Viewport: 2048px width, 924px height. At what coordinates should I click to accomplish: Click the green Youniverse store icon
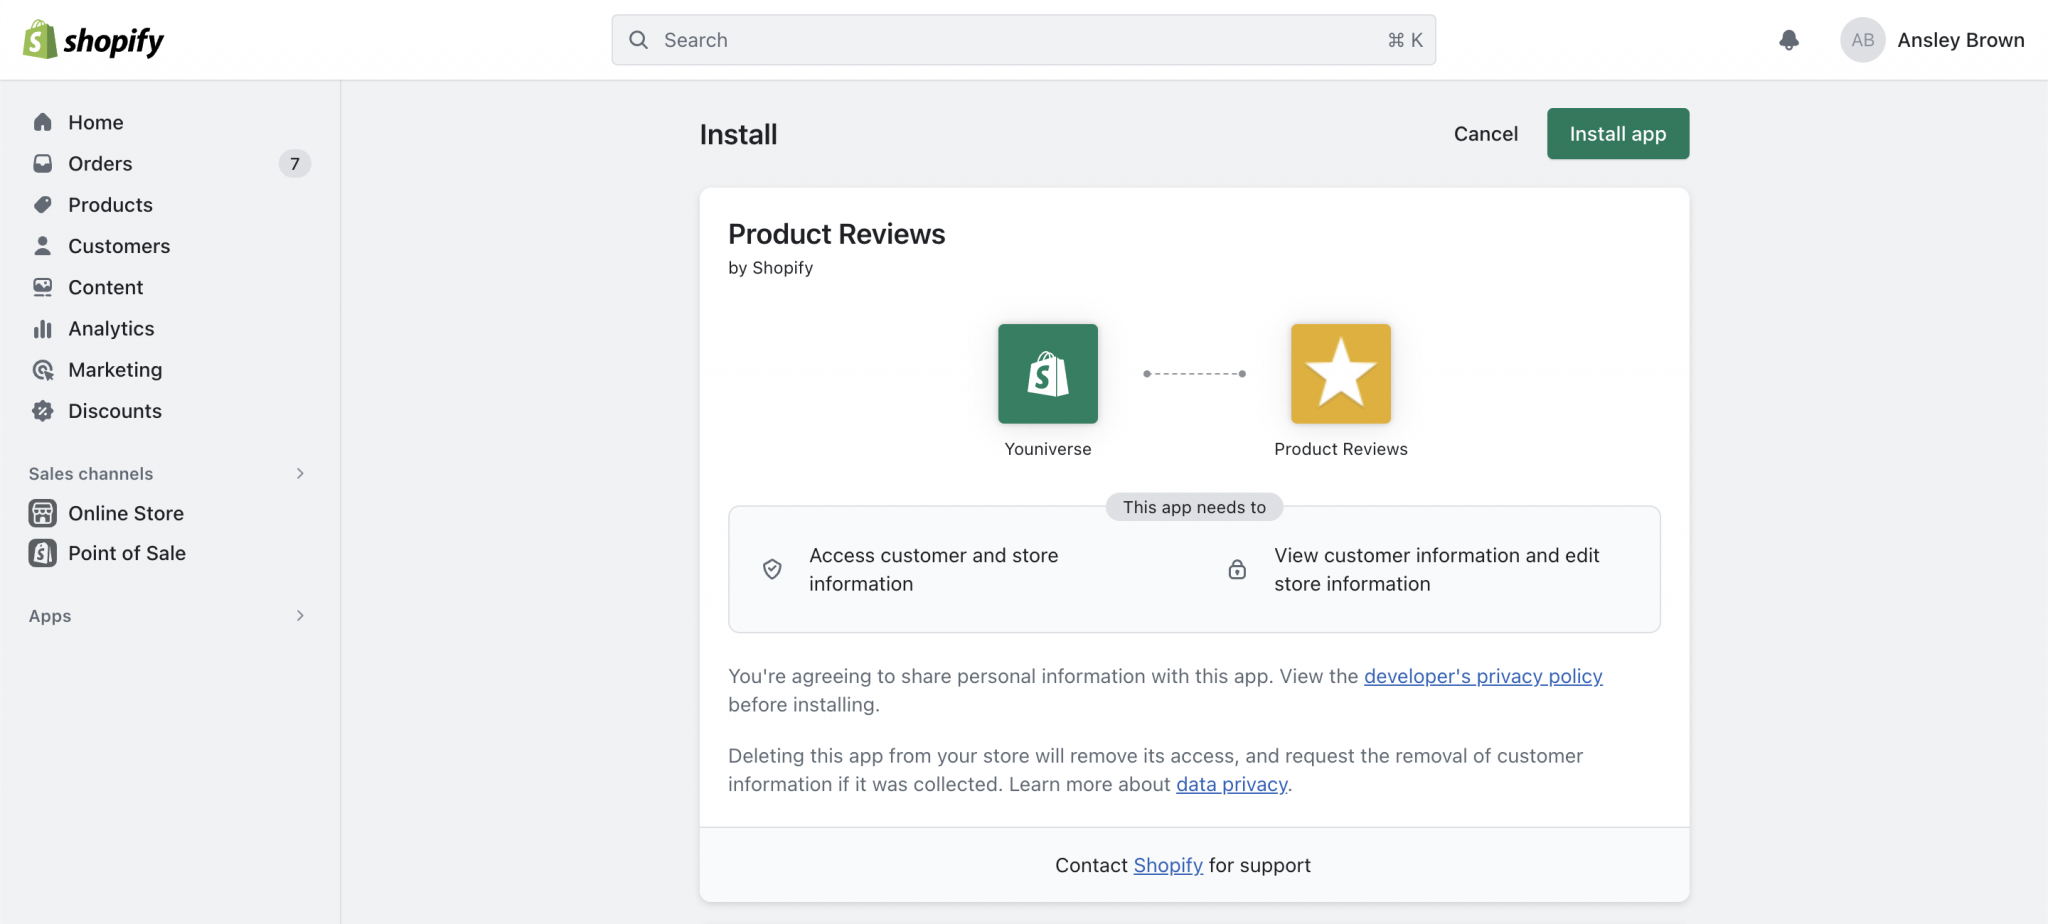click(x=1047, y=374)
